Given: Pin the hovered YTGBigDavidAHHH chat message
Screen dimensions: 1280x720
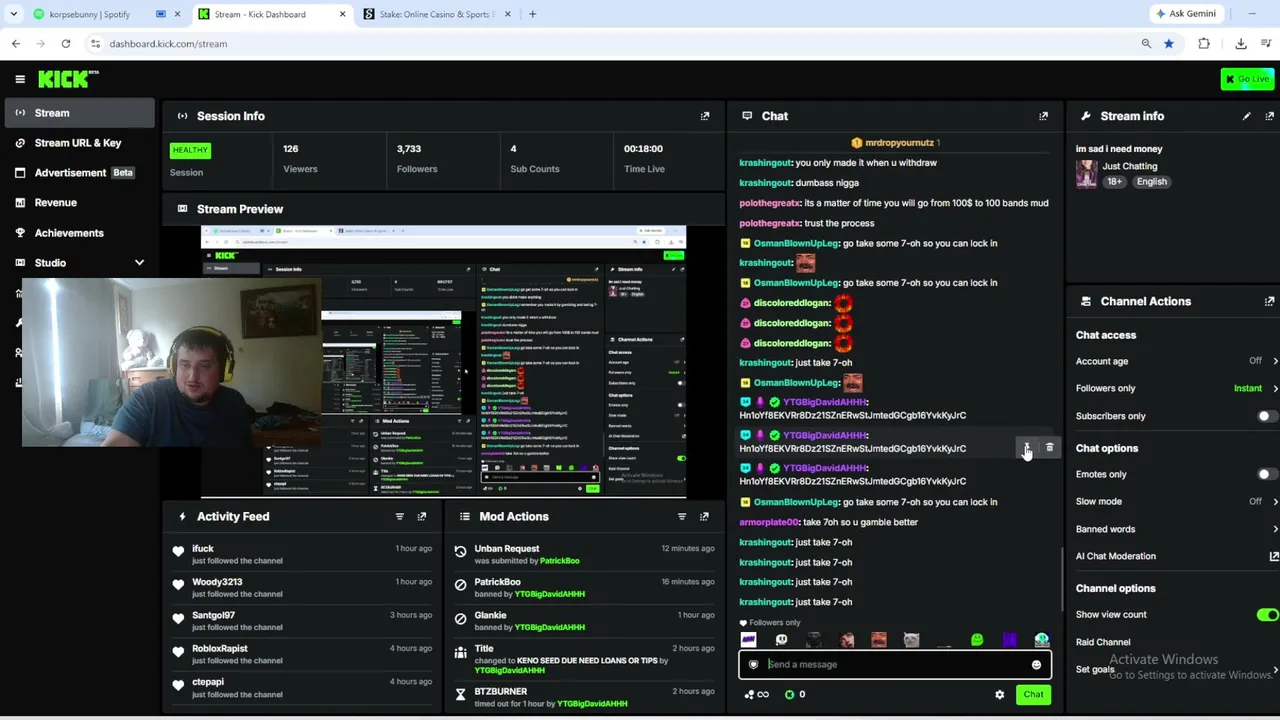Looking at the screenshot, I should click(x=1027, y=448).
